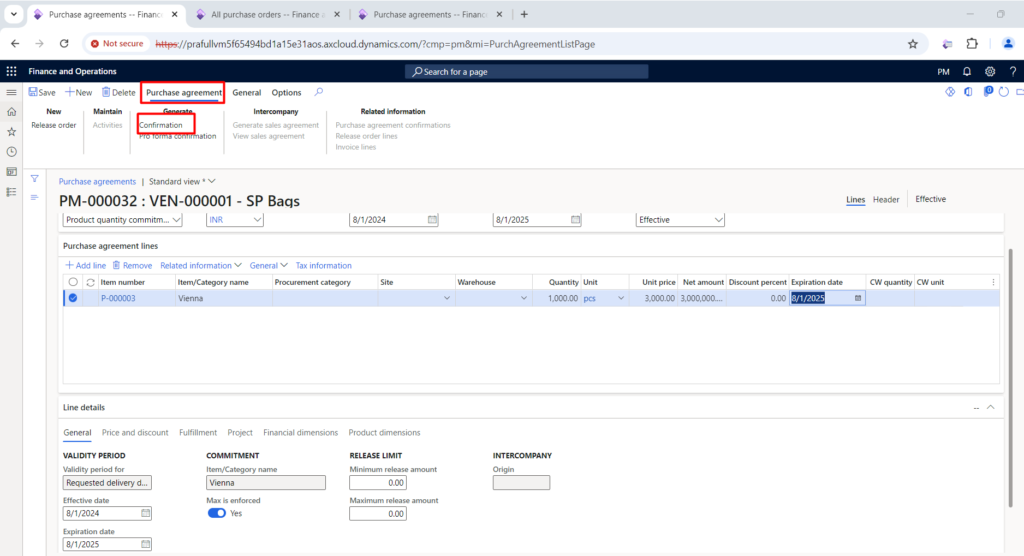Open Favorites star in left sidebar
The image size is (1024, 556).
tap(11, 132)
